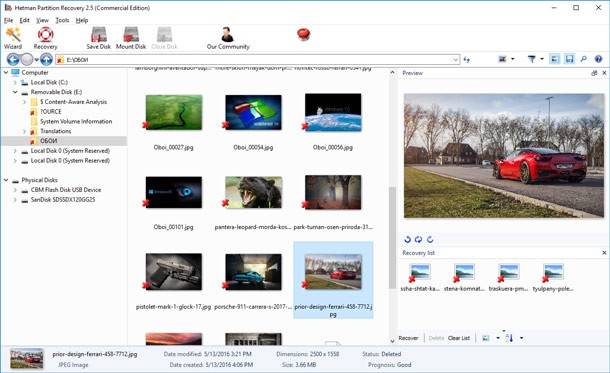
Task: Select Oboi_00101.jpg thumbnail
Action: 174,192
